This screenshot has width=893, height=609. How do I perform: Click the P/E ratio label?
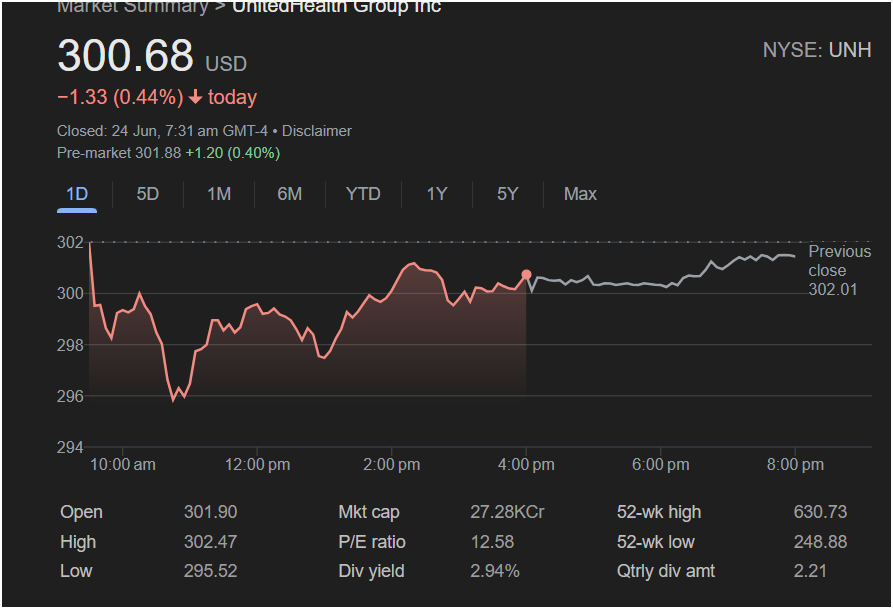(372, 542)
